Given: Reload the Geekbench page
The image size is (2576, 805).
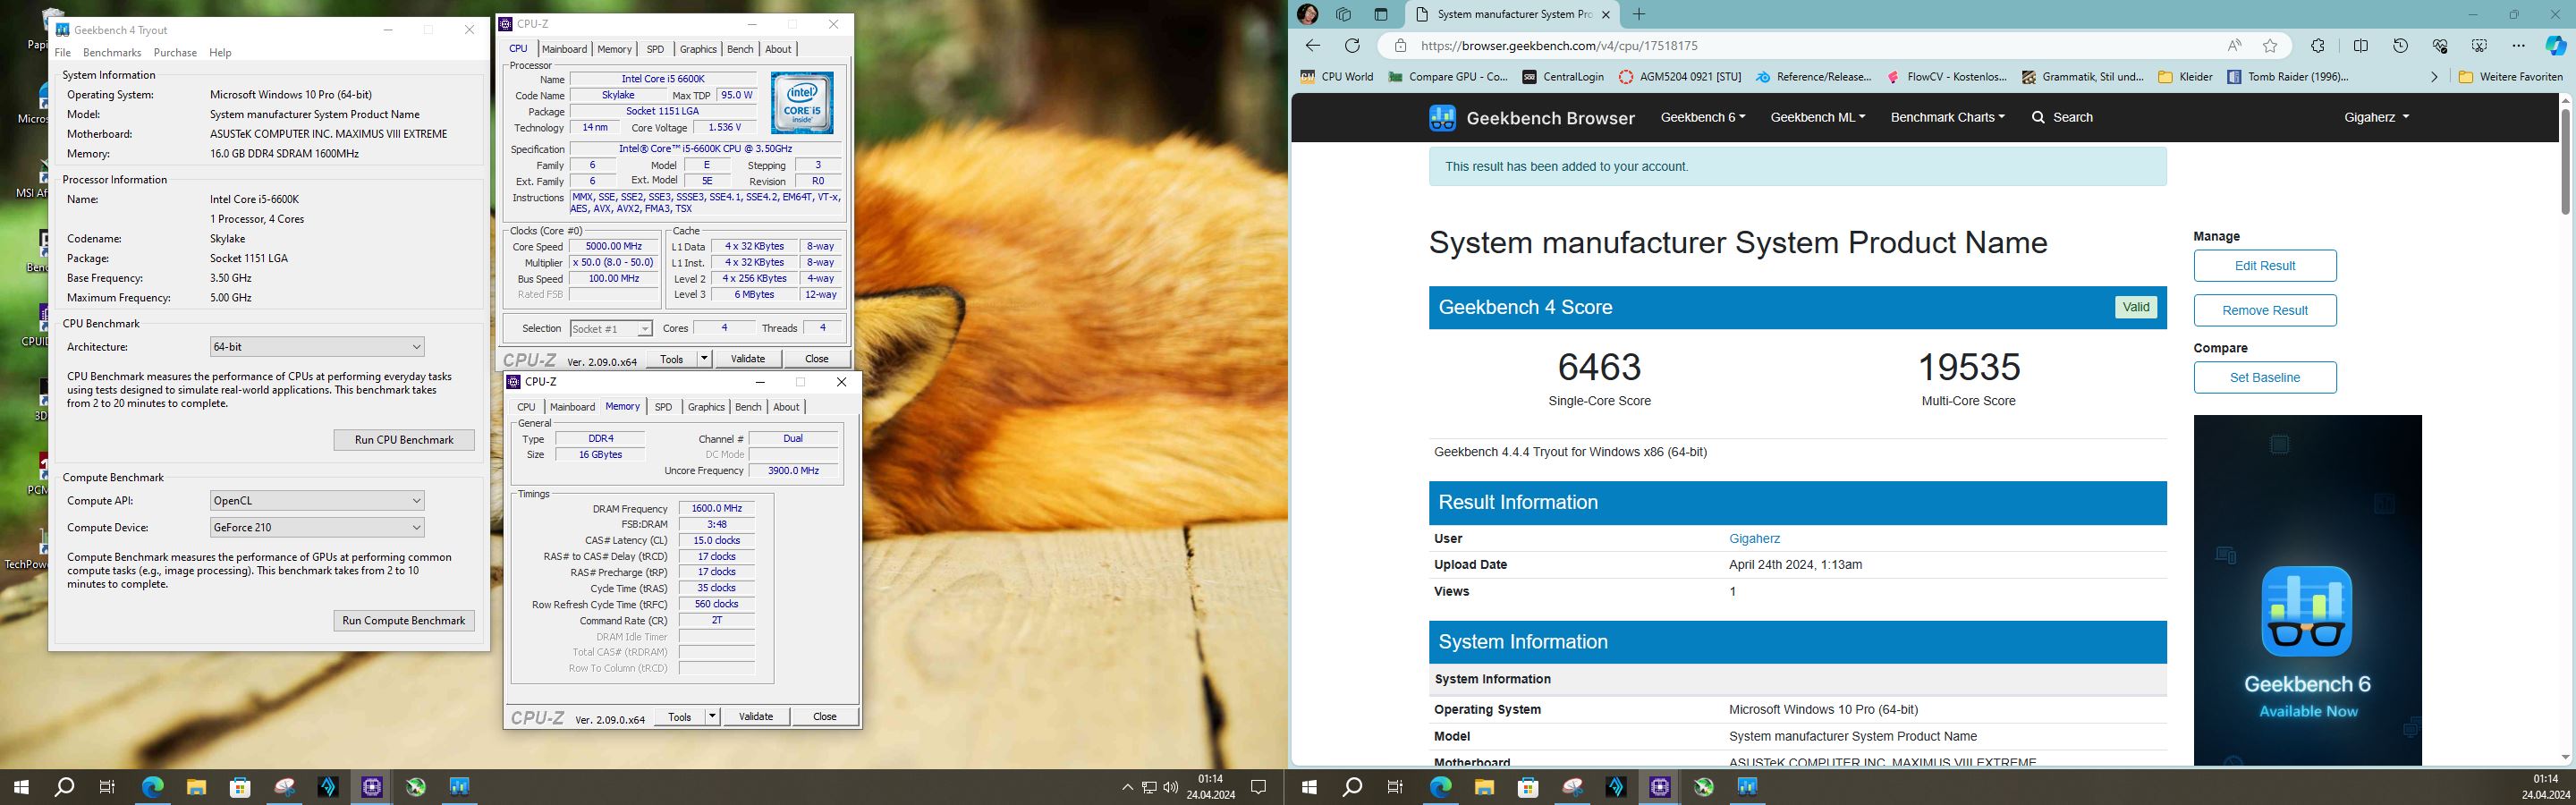Looking at the screenshot, I should (1352, 45).
